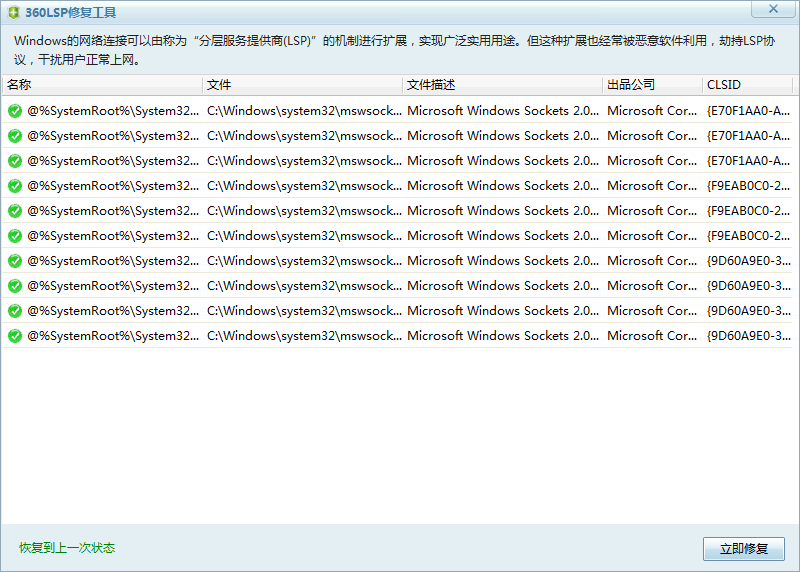Sort list by the 文件 column header
This screenshot has width=800, height=572.
click(x=303, y=85)
